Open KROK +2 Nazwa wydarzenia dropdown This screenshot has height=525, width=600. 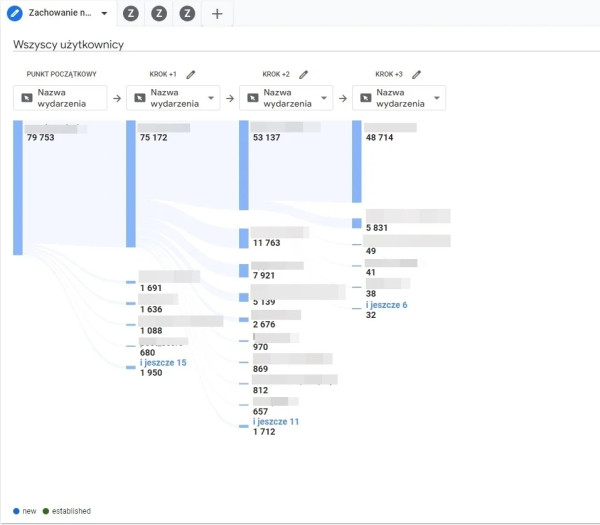(x=286, y=98)
